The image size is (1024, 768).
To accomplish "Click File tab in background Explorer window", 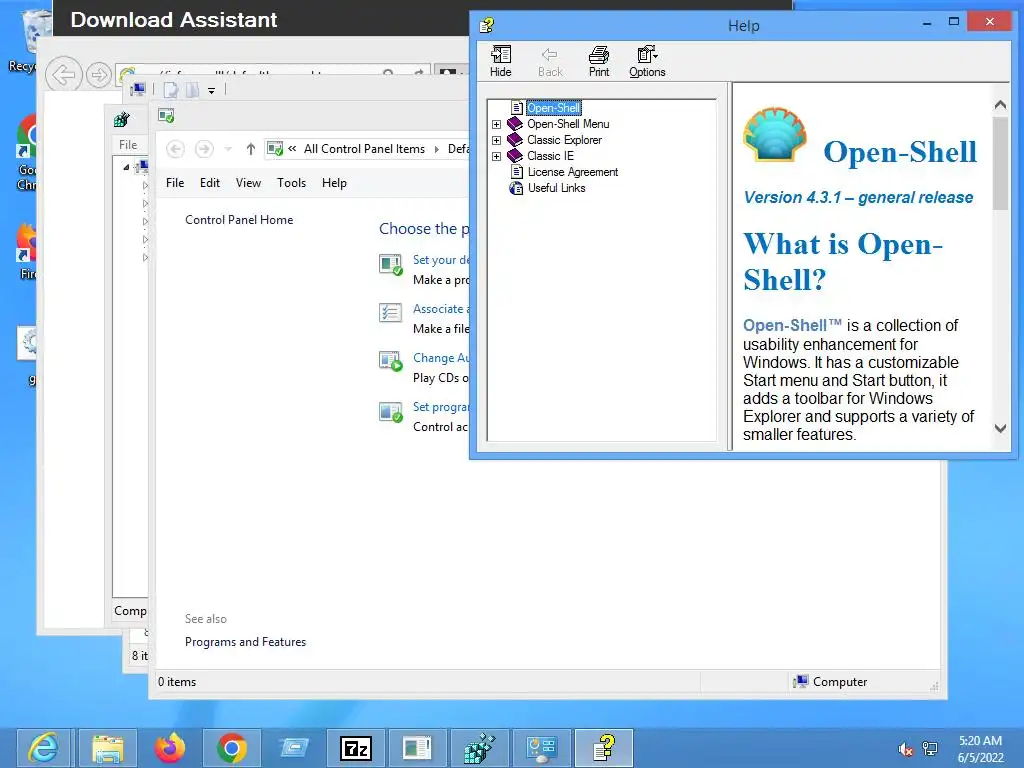I will 128,145.
